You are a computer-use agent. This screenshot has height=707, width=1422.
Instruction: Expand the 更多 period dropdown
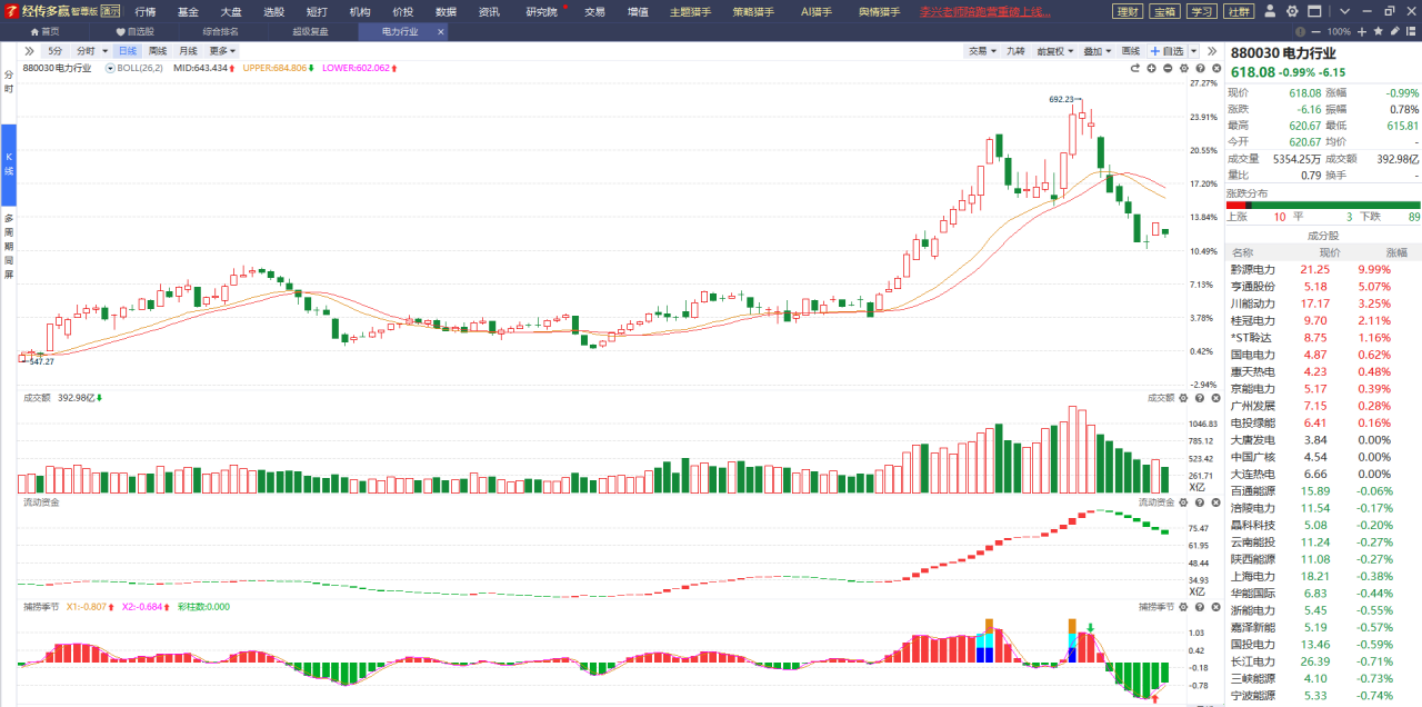pos(222,51)
